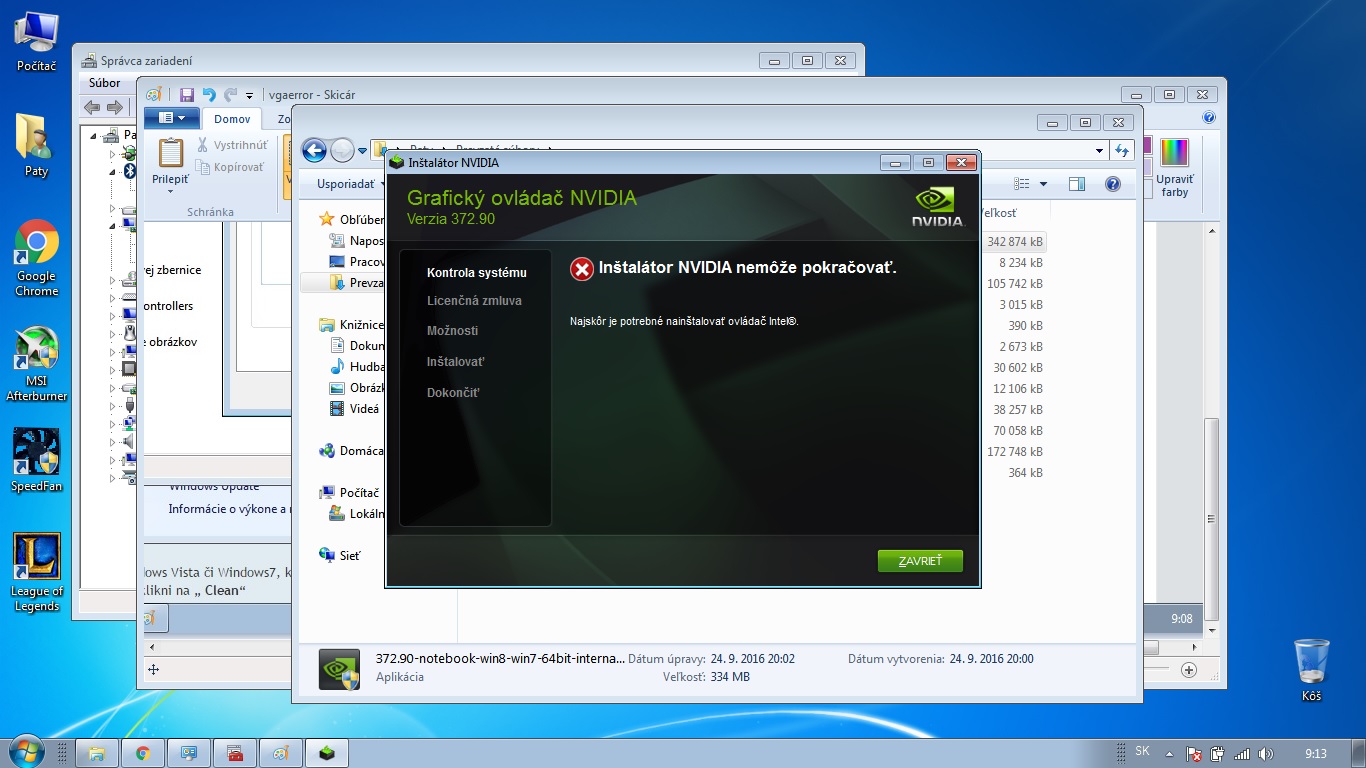Switch to Domov tab in Paint
This screenshot has height=768, width=1366.
point(232,119)
